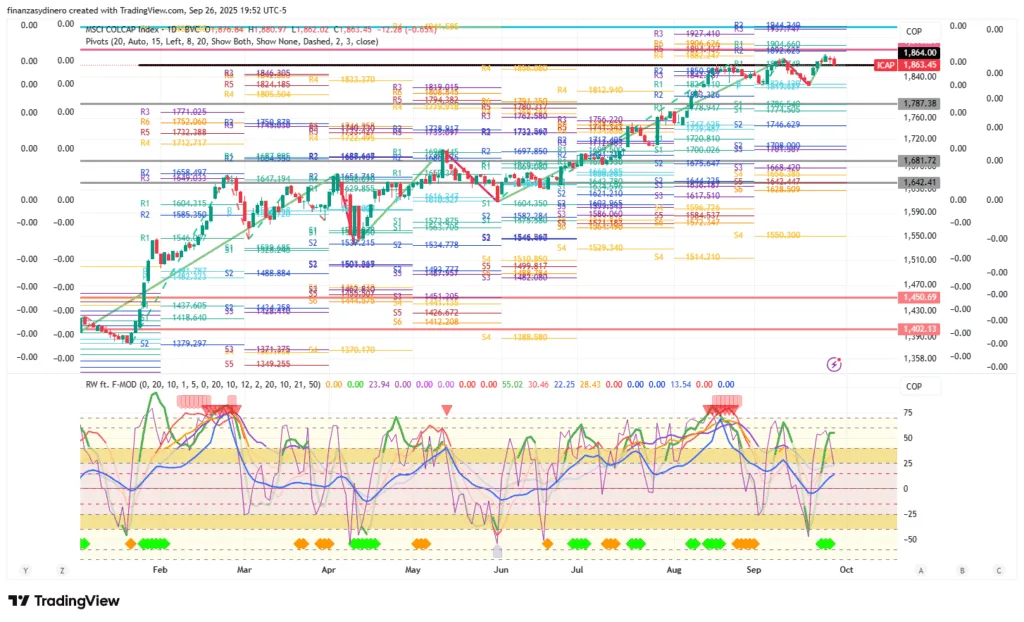Click the purple lightning bolt icon
1024x622 pixels.
(835, 364)
